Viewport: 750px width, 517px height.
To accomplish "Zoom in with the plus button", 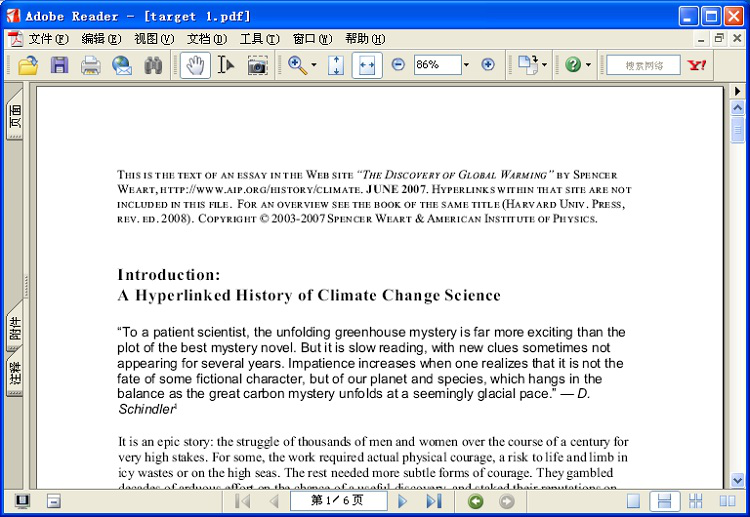I will [488, 64].
